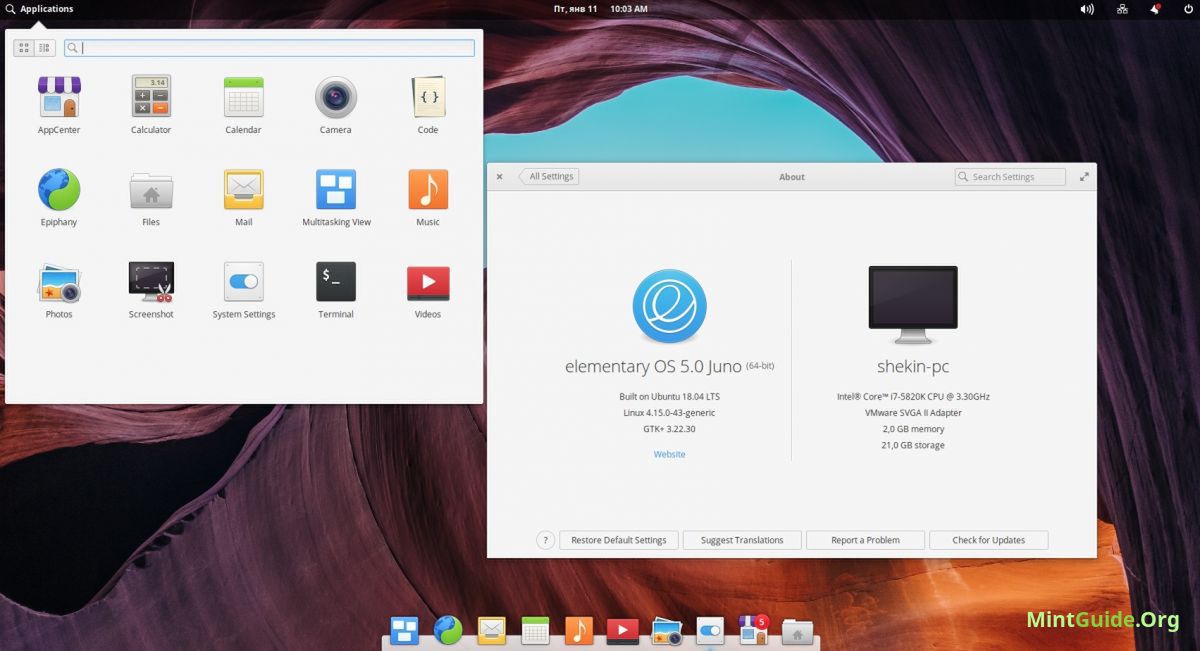The width and height of the screenshot is (1200, 651).
Task: Click the Applications menu in the top panel
Action: tap(39, 9)
